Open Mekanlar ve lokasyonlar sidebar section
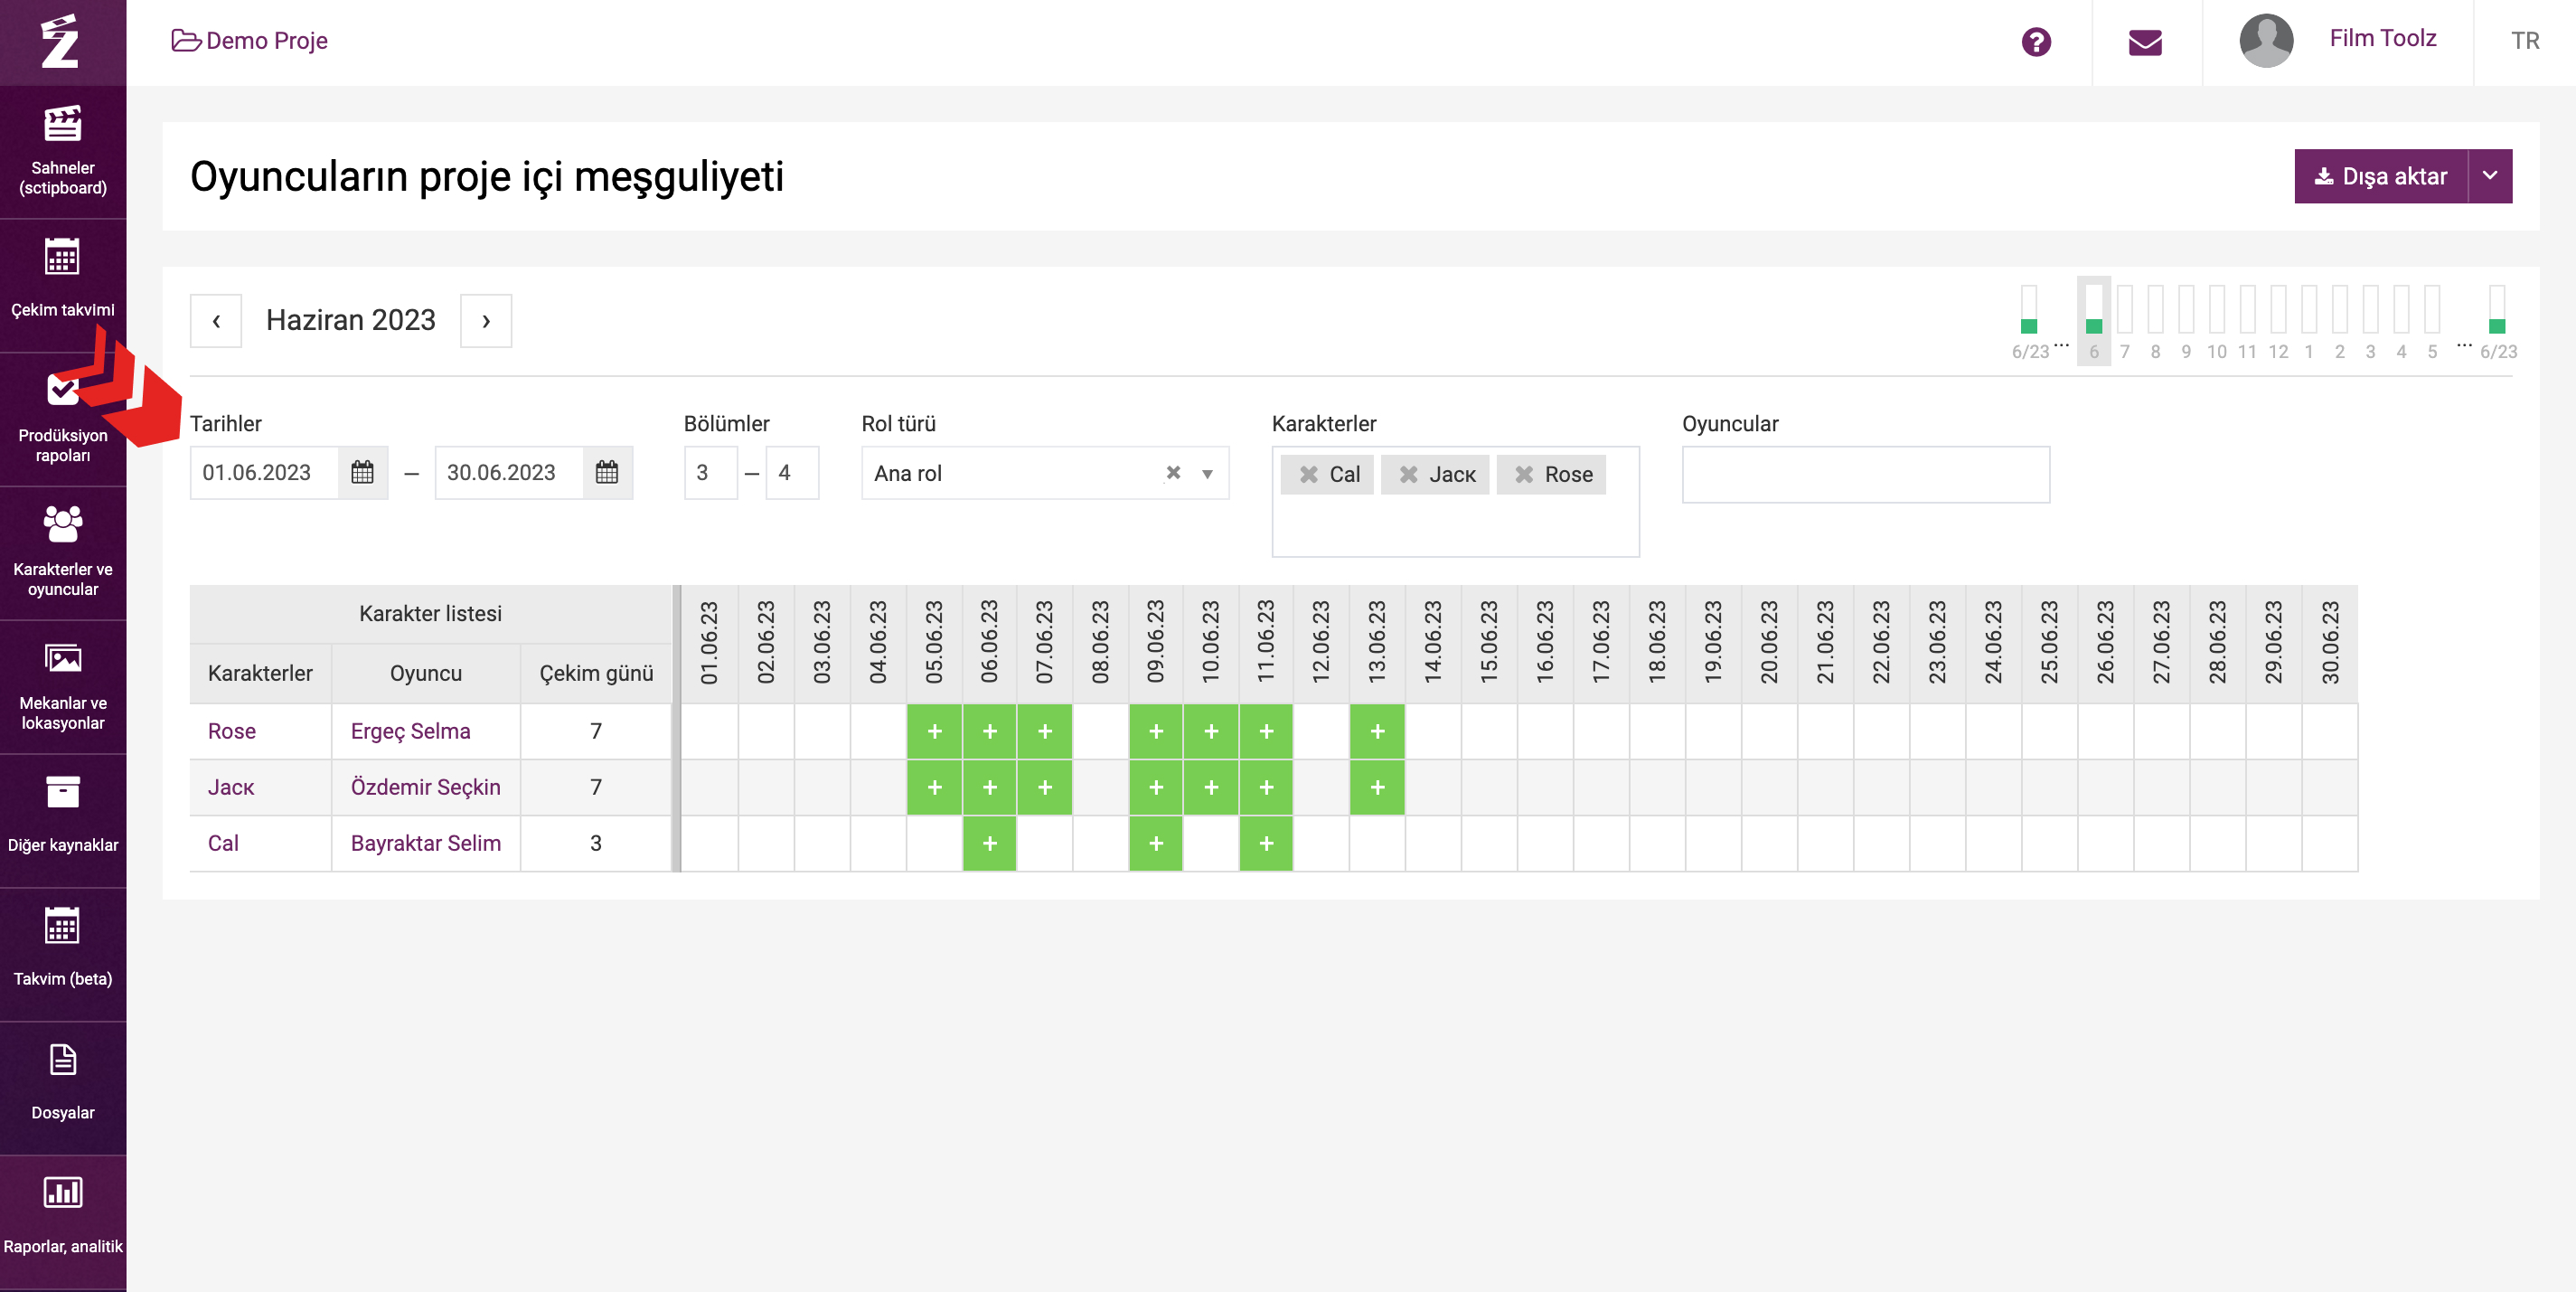 pyautogui.click(x=63, y=687)
